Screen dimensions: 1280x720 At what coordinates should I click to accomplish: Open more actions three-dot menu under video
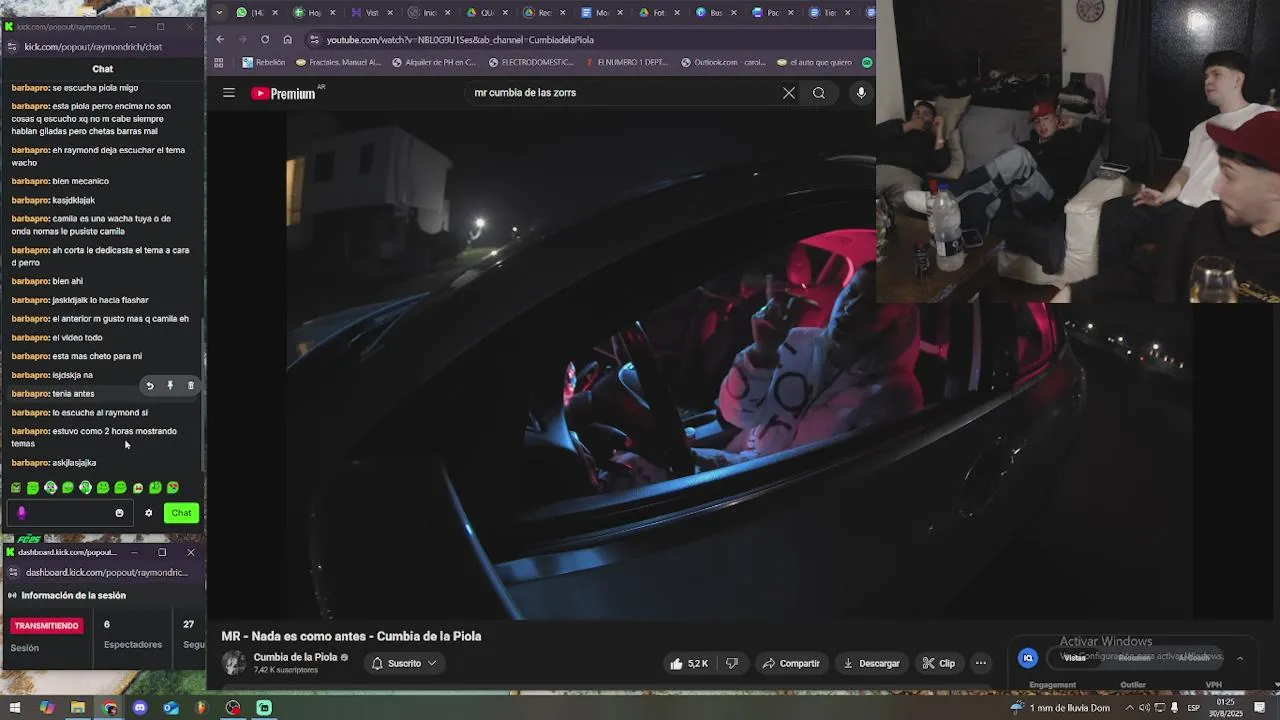[981, 663]
